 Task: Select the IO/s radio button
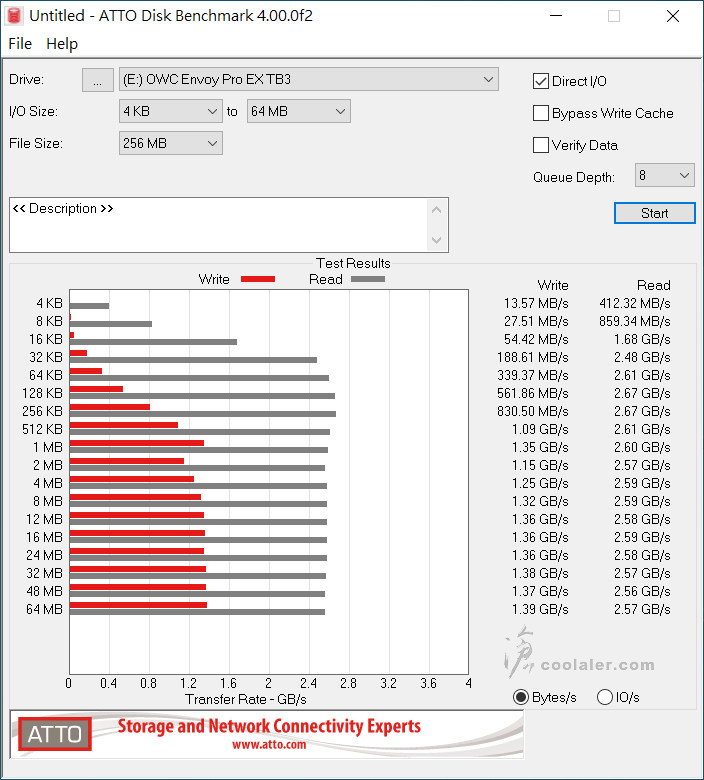pyautogui.click(x=604, y=697)
